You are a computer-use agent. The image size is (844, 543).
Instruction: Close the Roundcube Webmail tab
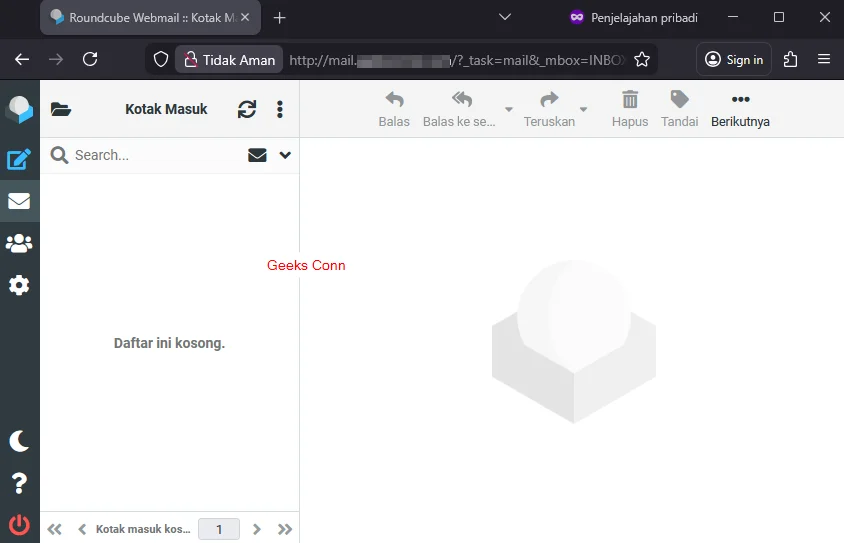(x=245, y=17)
